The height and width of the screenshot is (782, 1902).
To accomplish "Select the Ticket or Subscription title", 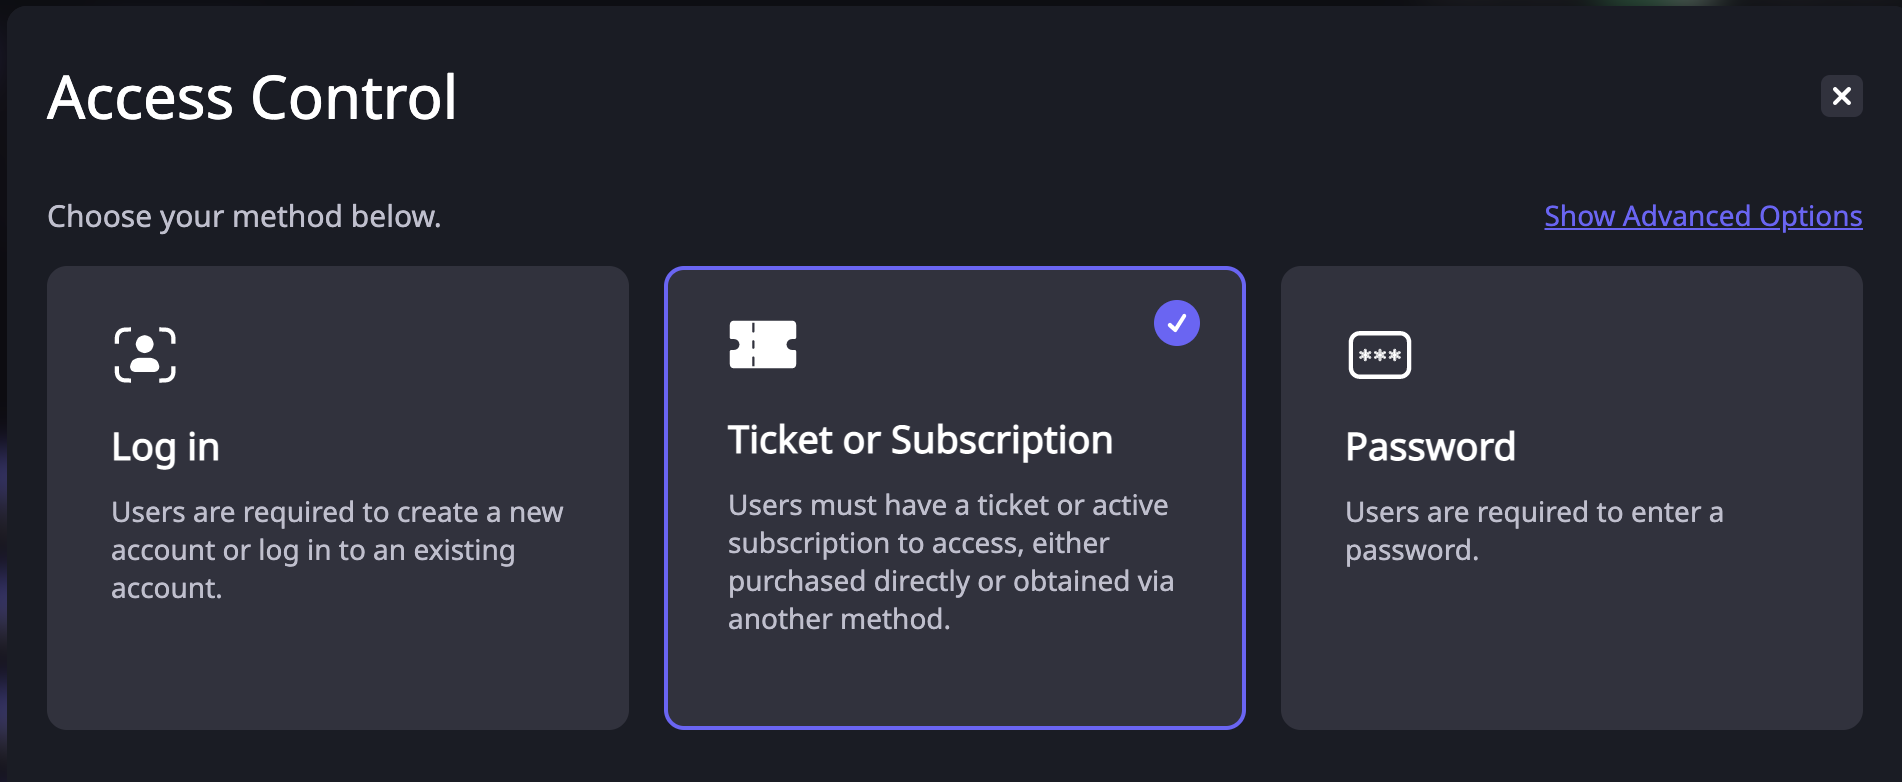I will pos(920,440).
